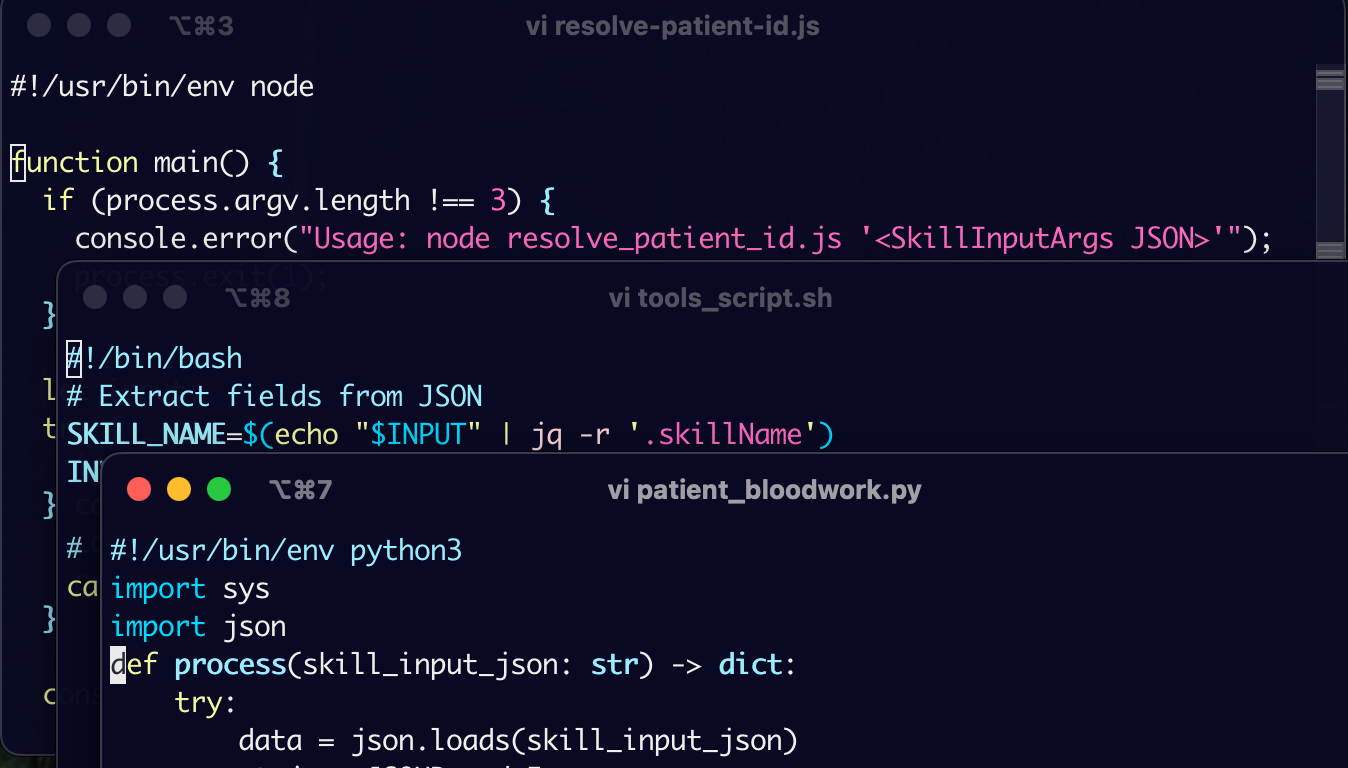This screenshot has height=768, width=1348.
Task: Zoom the resolve-patient-id.js window
Action: pos(119,25)
